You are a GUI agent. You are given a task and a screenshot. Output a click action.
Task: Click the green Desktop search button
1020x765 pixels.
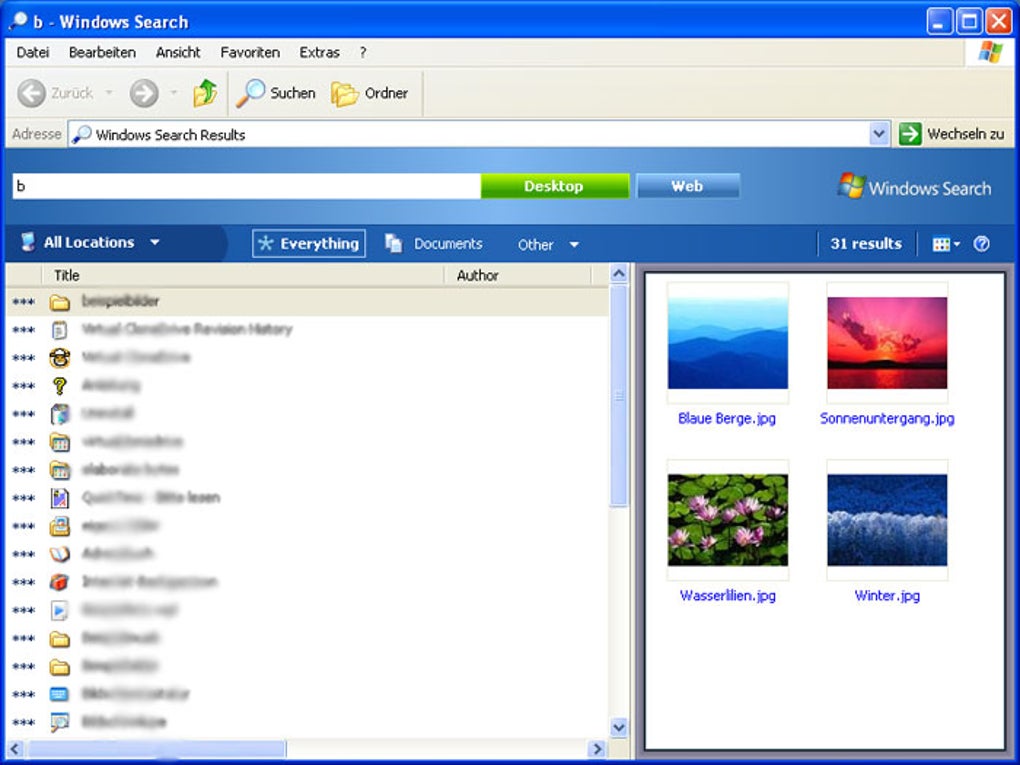[555, 186]
